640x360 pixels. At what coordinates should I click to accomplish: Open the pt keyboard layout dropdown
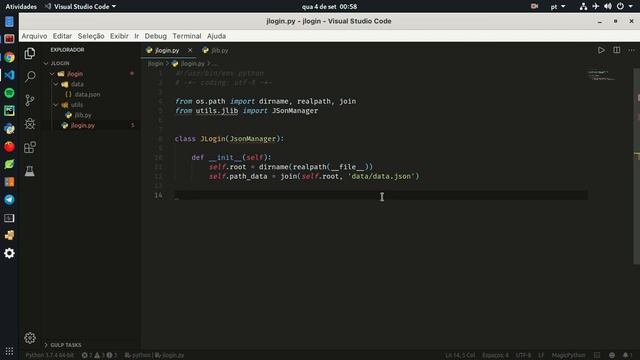click(x=558, y=7)
